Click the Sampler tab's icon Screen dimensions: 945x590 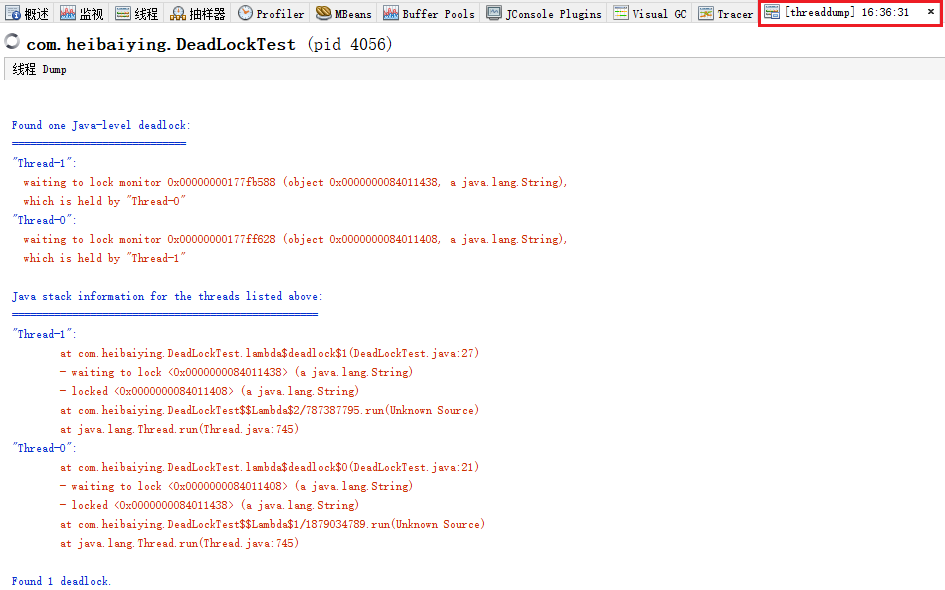point(178,14)
